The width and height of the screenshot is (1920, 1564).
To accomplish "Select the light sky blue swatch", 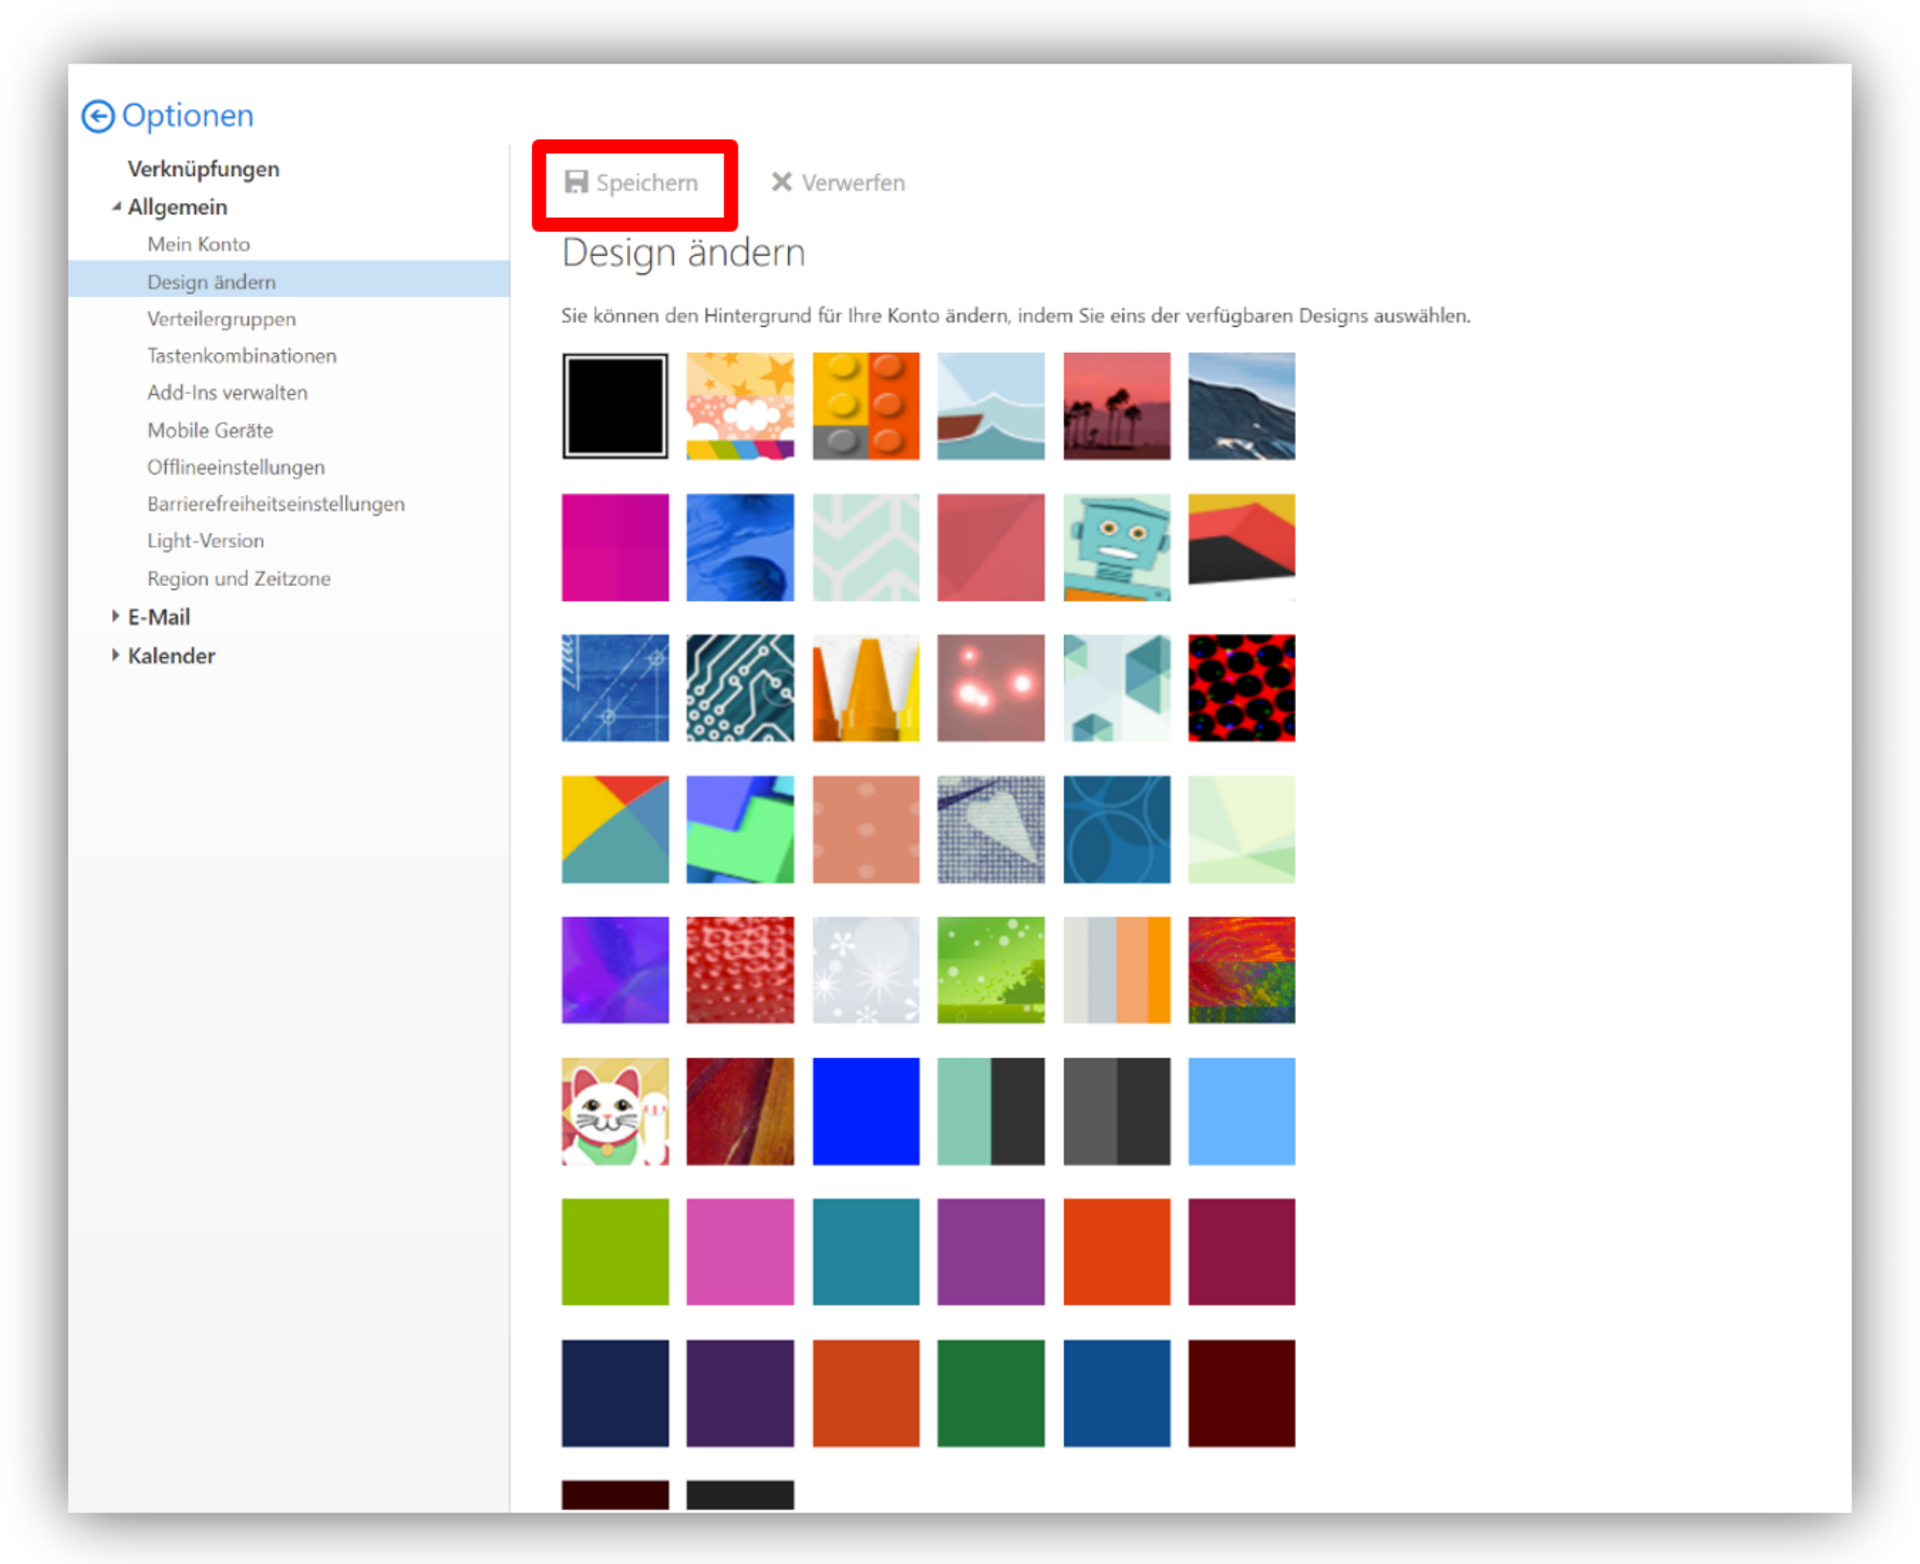I will click(1242, 1111).
